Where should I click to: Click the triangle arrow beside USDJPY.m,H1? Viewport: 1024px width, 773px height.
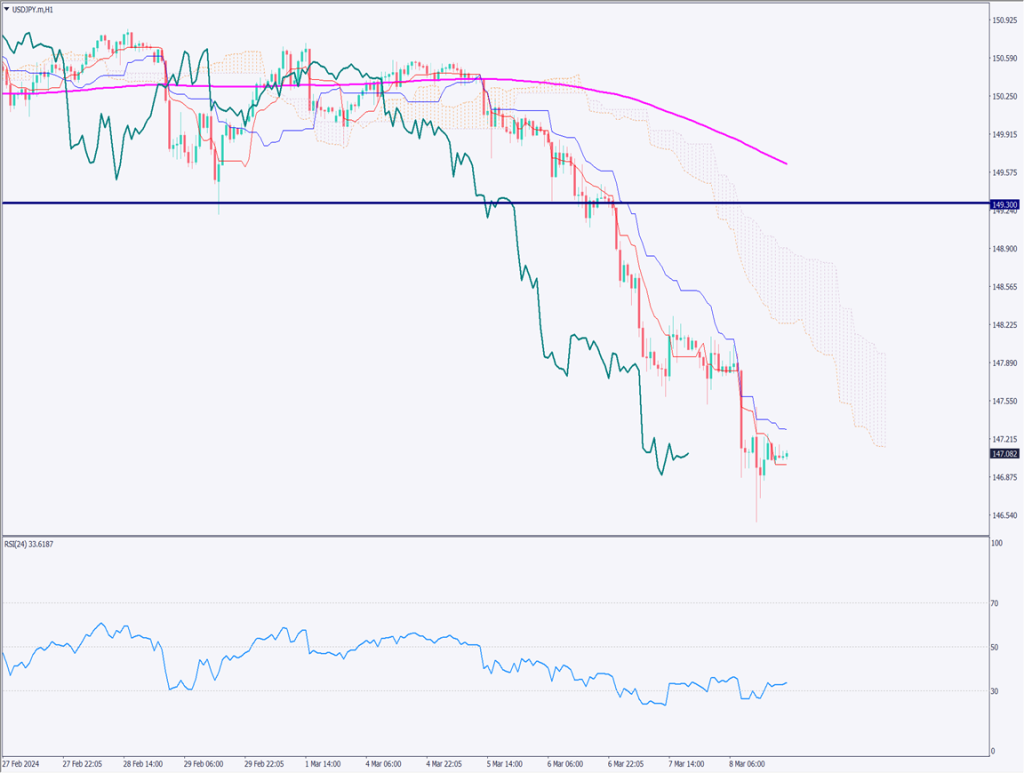pos(8,9)
